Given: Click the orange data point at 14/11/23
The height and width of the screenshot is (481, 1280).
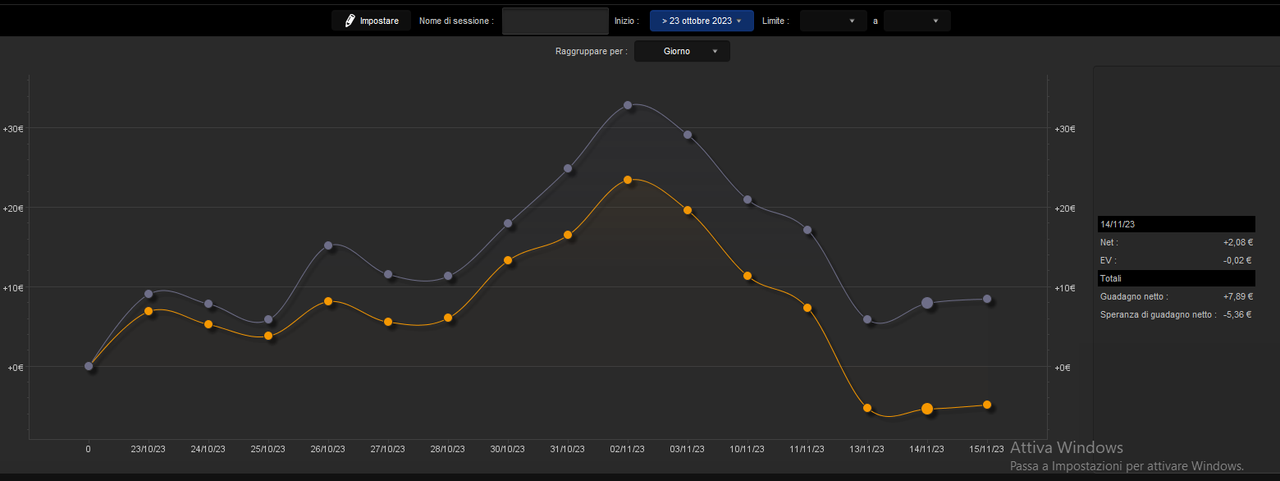Looking at the screenshot, I should tap(927, 409).
